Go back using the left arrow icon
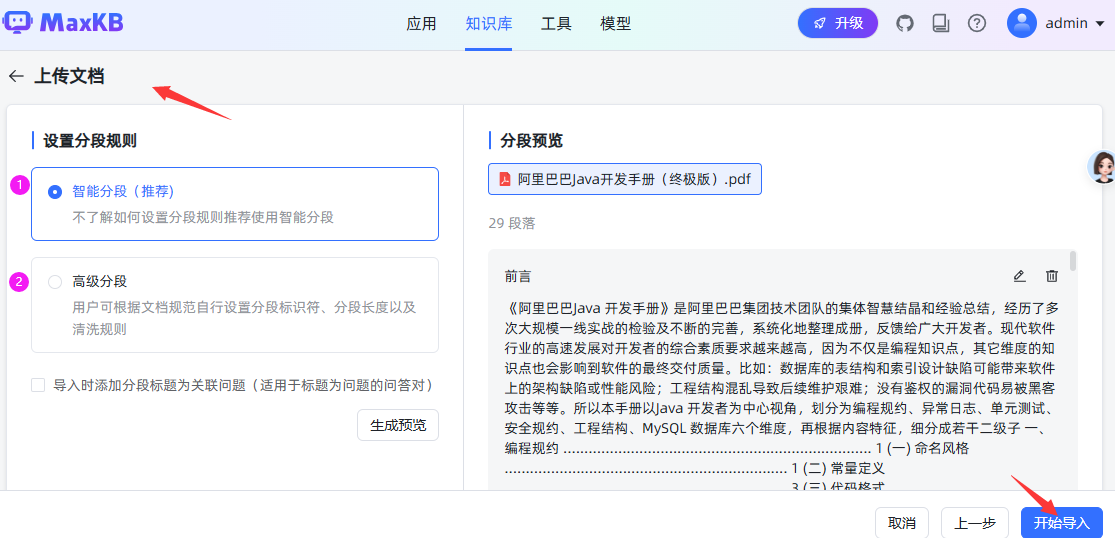This screenshot has width=1115, height=538. pos(16,76)
